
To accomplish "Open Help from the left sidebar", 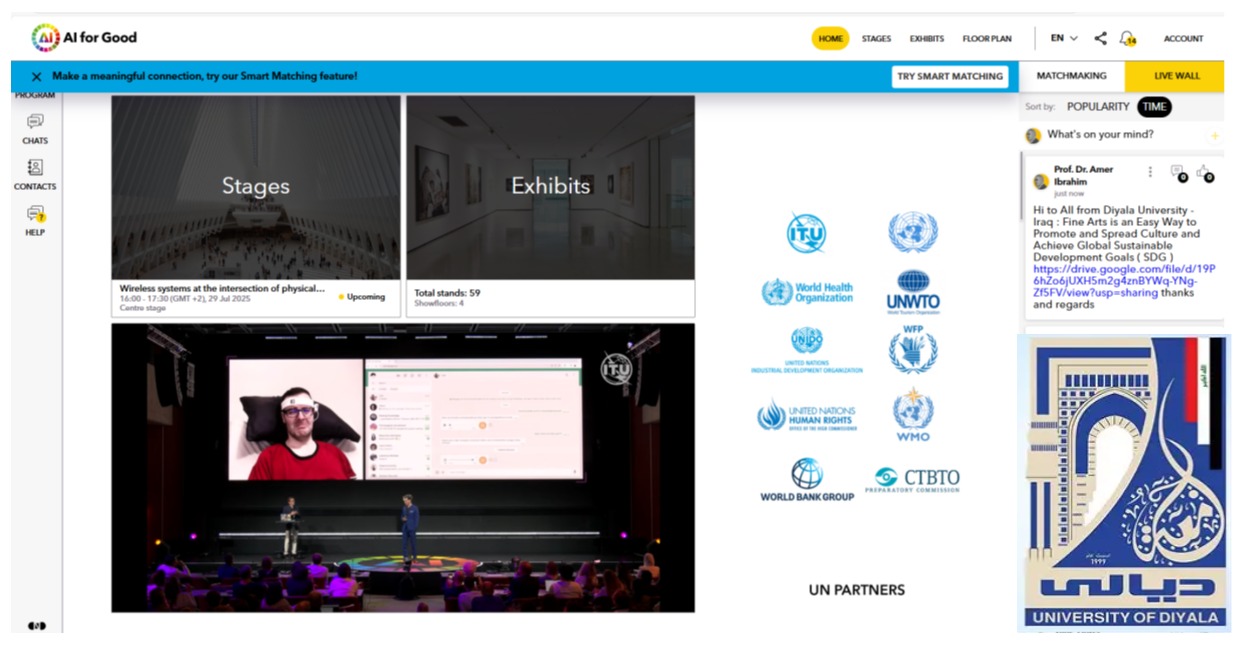I will pyautogui.click(x=35, y=220).
